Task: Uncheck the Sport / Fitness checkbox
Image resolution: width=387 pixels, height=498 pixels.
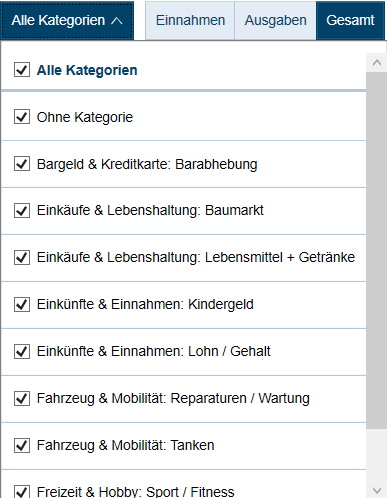Action: pyautogui.click(x=22, y=491)
